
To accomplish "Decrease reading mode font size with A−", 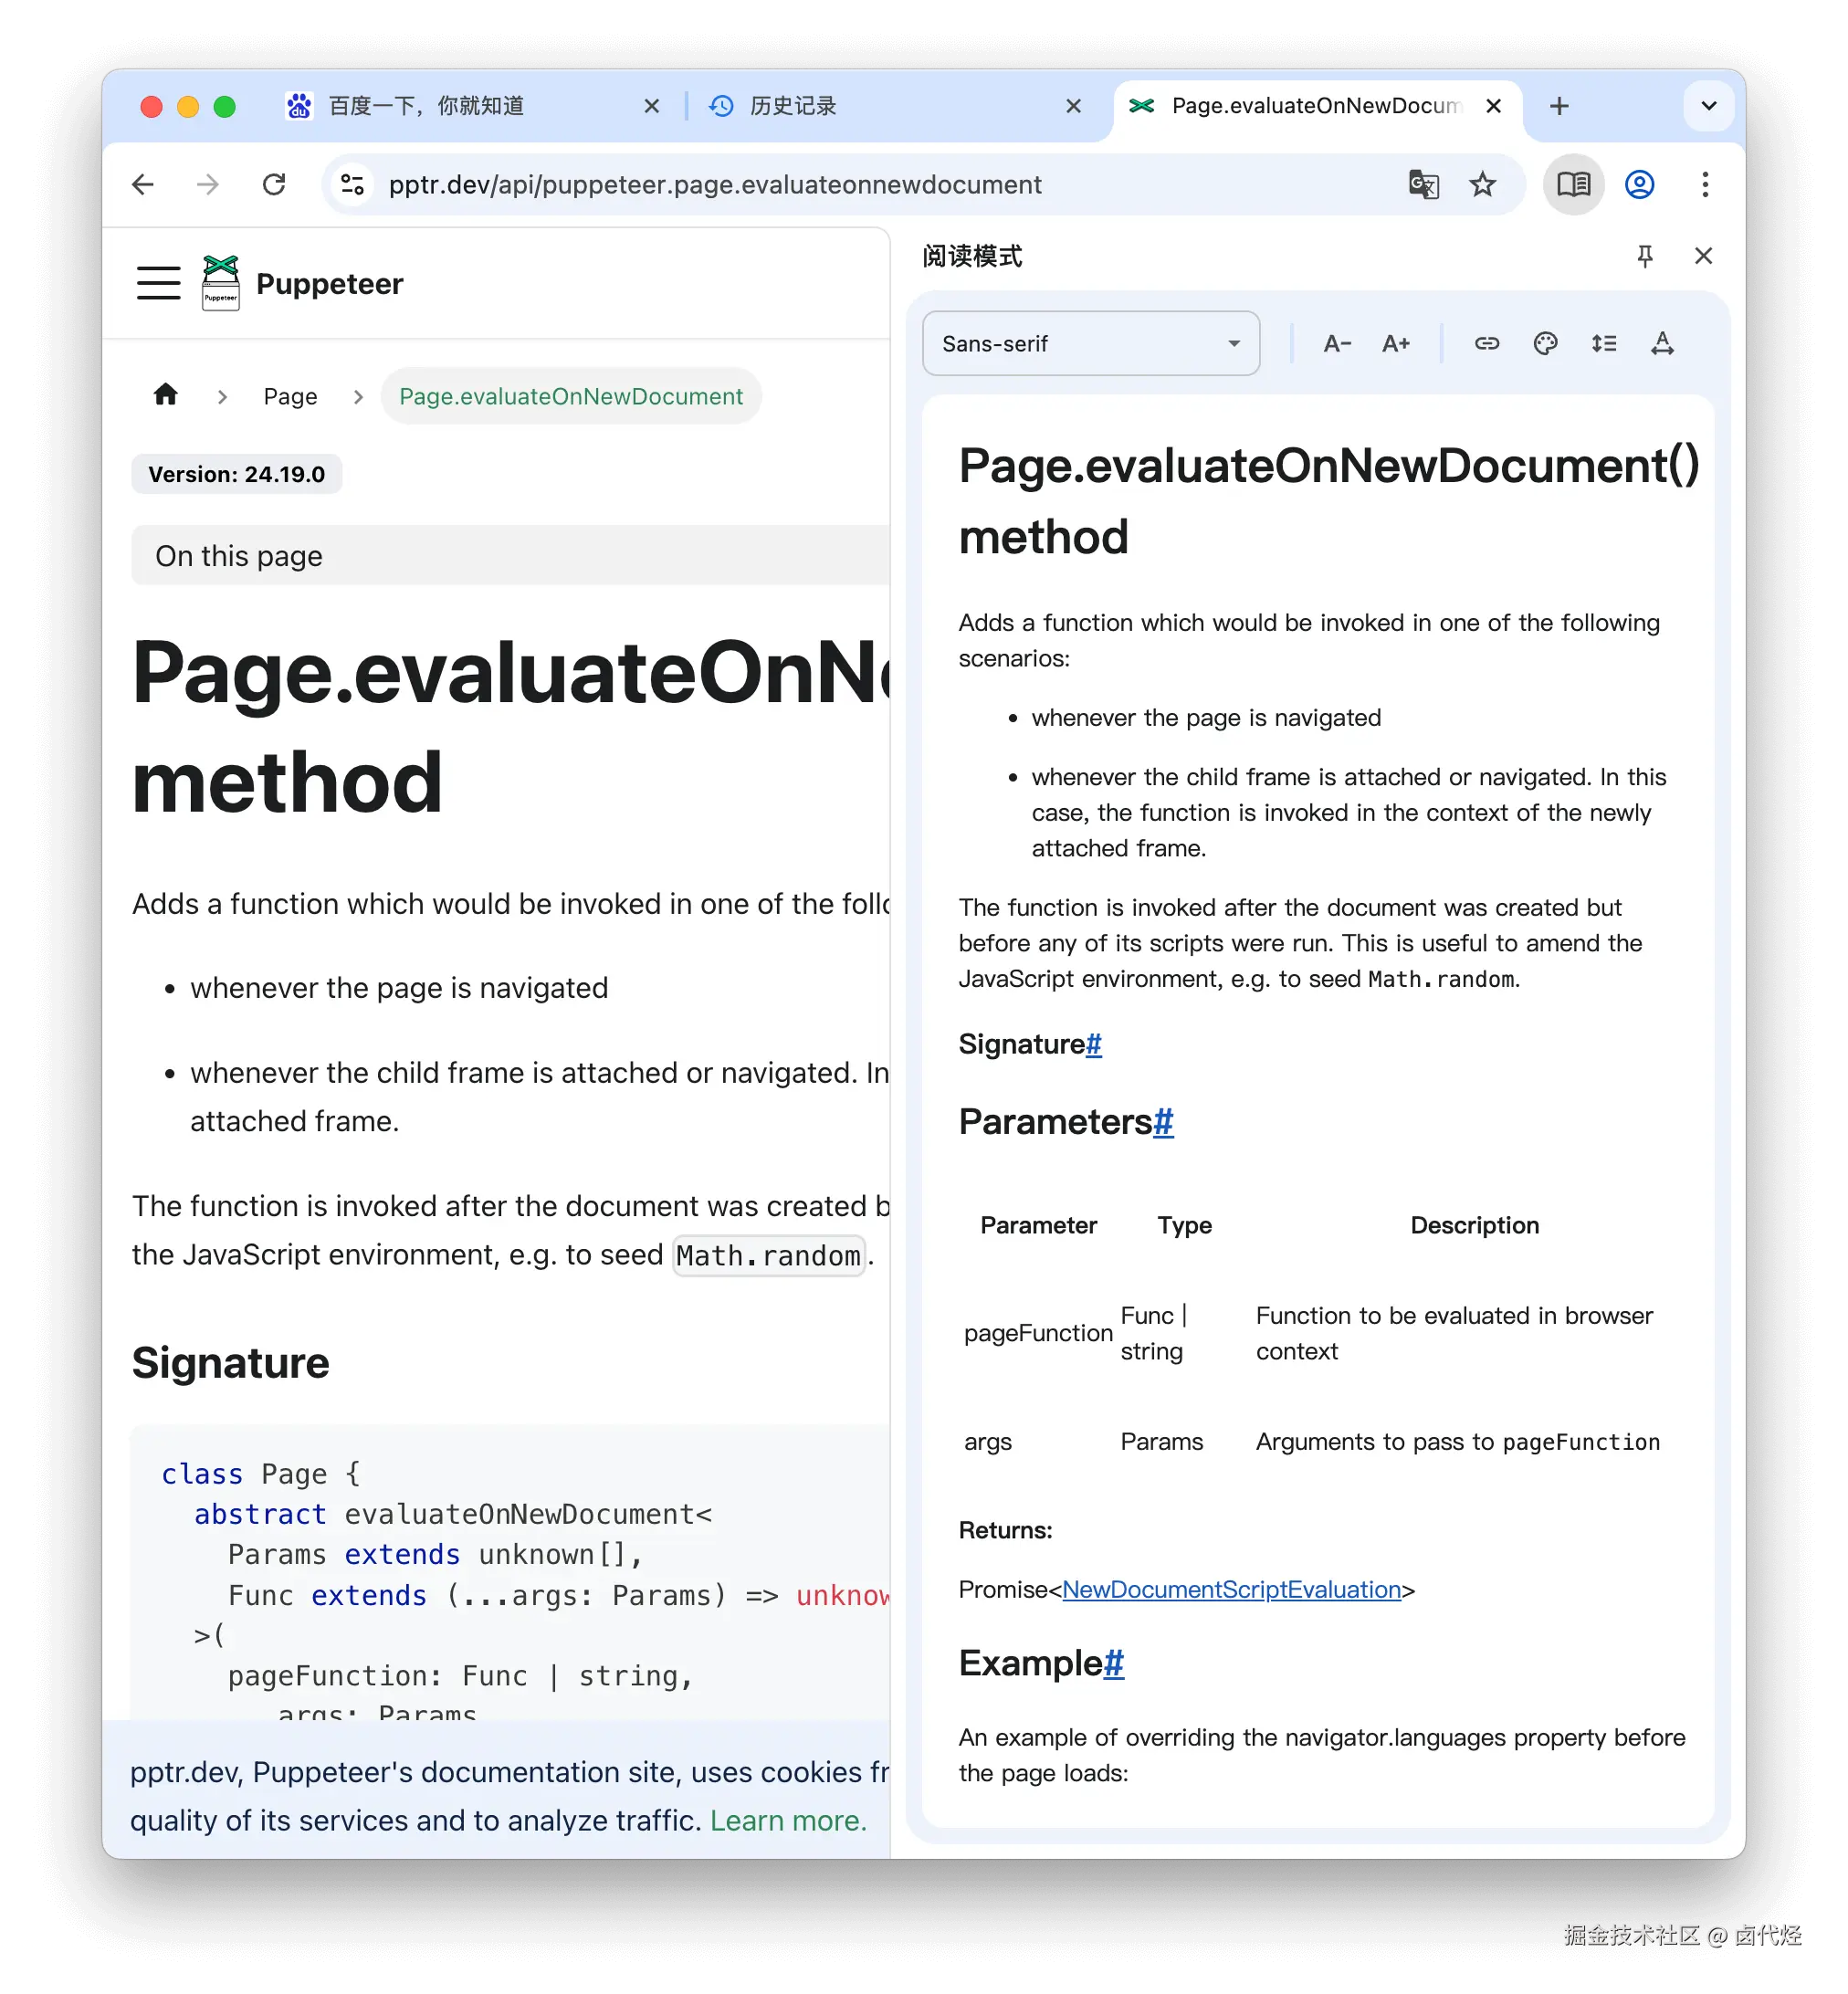I will 1337,344.
